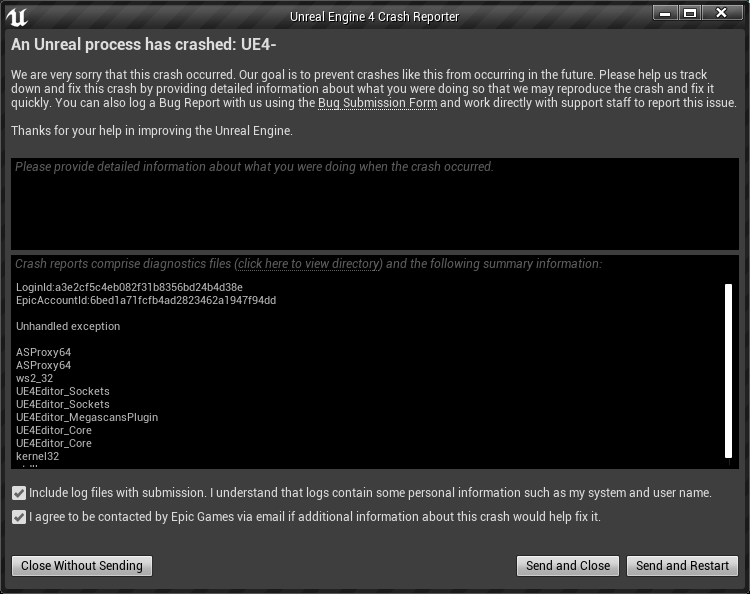Close the Crash Reporter window

(721, 13)
